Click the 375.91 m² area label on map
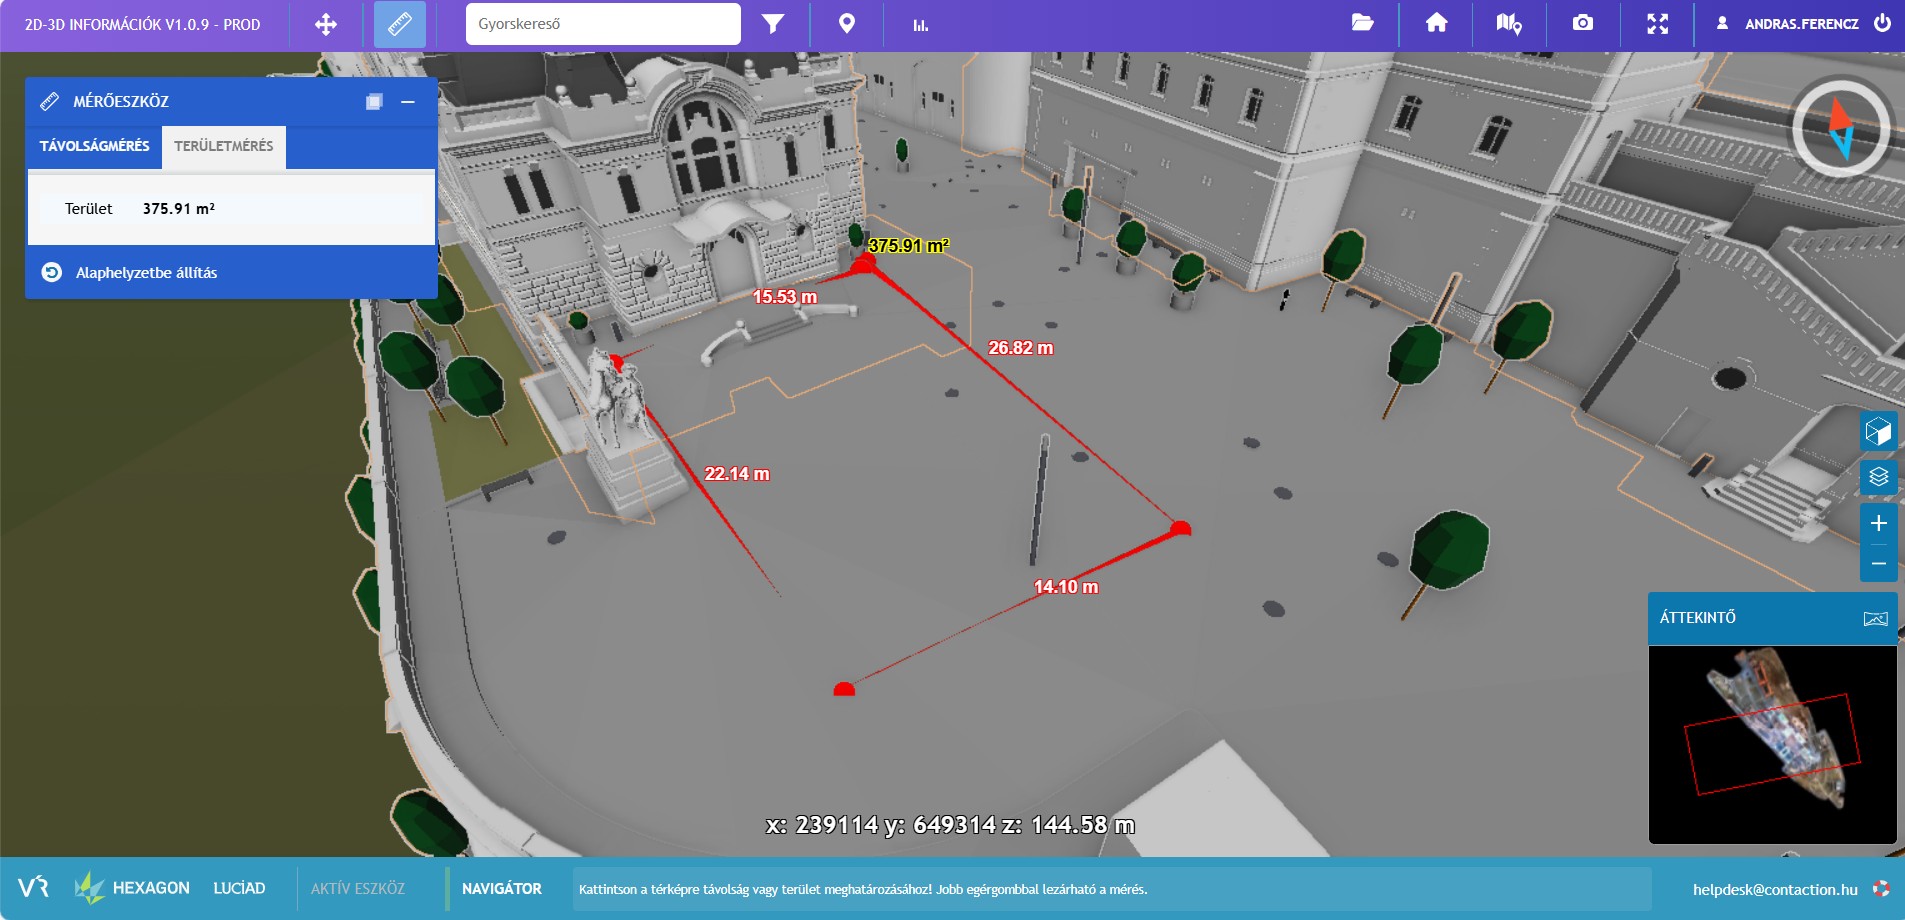Screen dimensions: 1905x920 coord(908,245)
